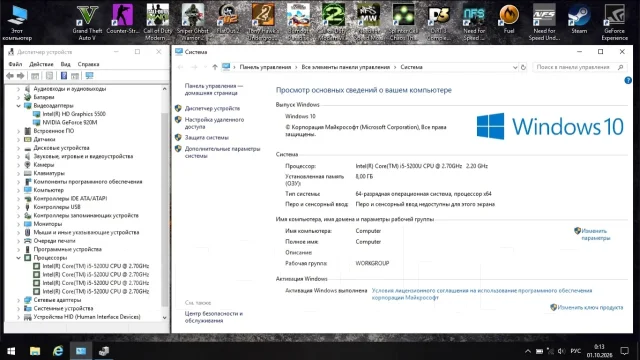
Task: Click Device Manager scrollbar down arrow
Action: 164,318
